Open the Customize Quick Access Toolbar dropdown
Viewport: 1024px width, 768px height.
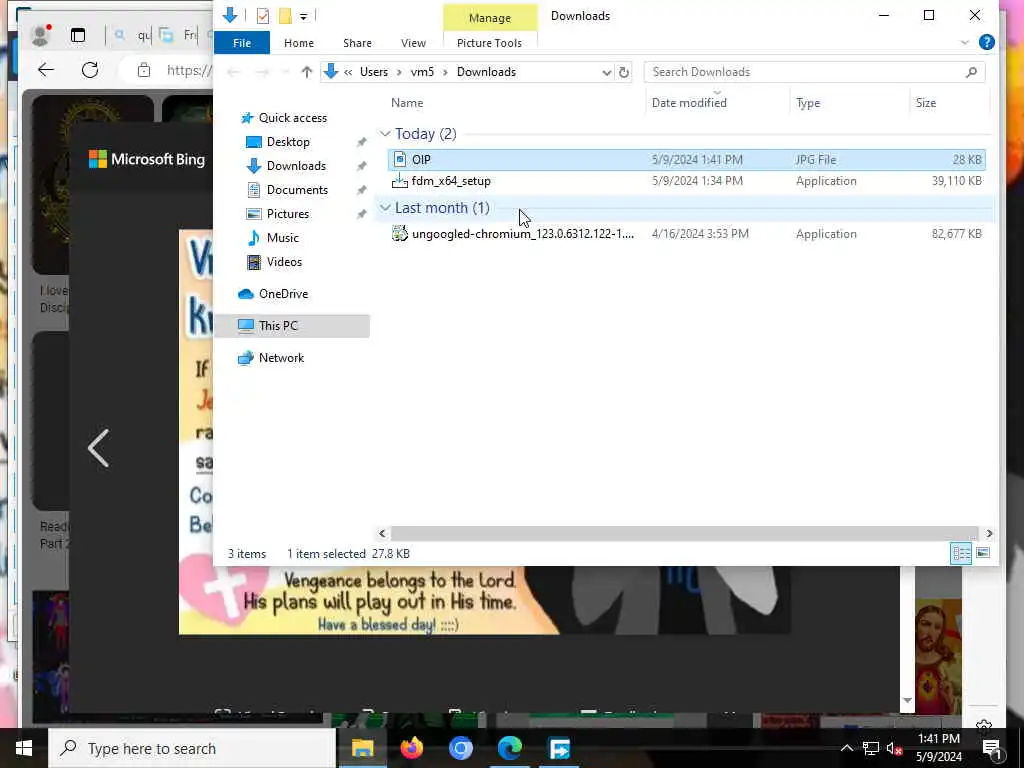click(304, 16)
